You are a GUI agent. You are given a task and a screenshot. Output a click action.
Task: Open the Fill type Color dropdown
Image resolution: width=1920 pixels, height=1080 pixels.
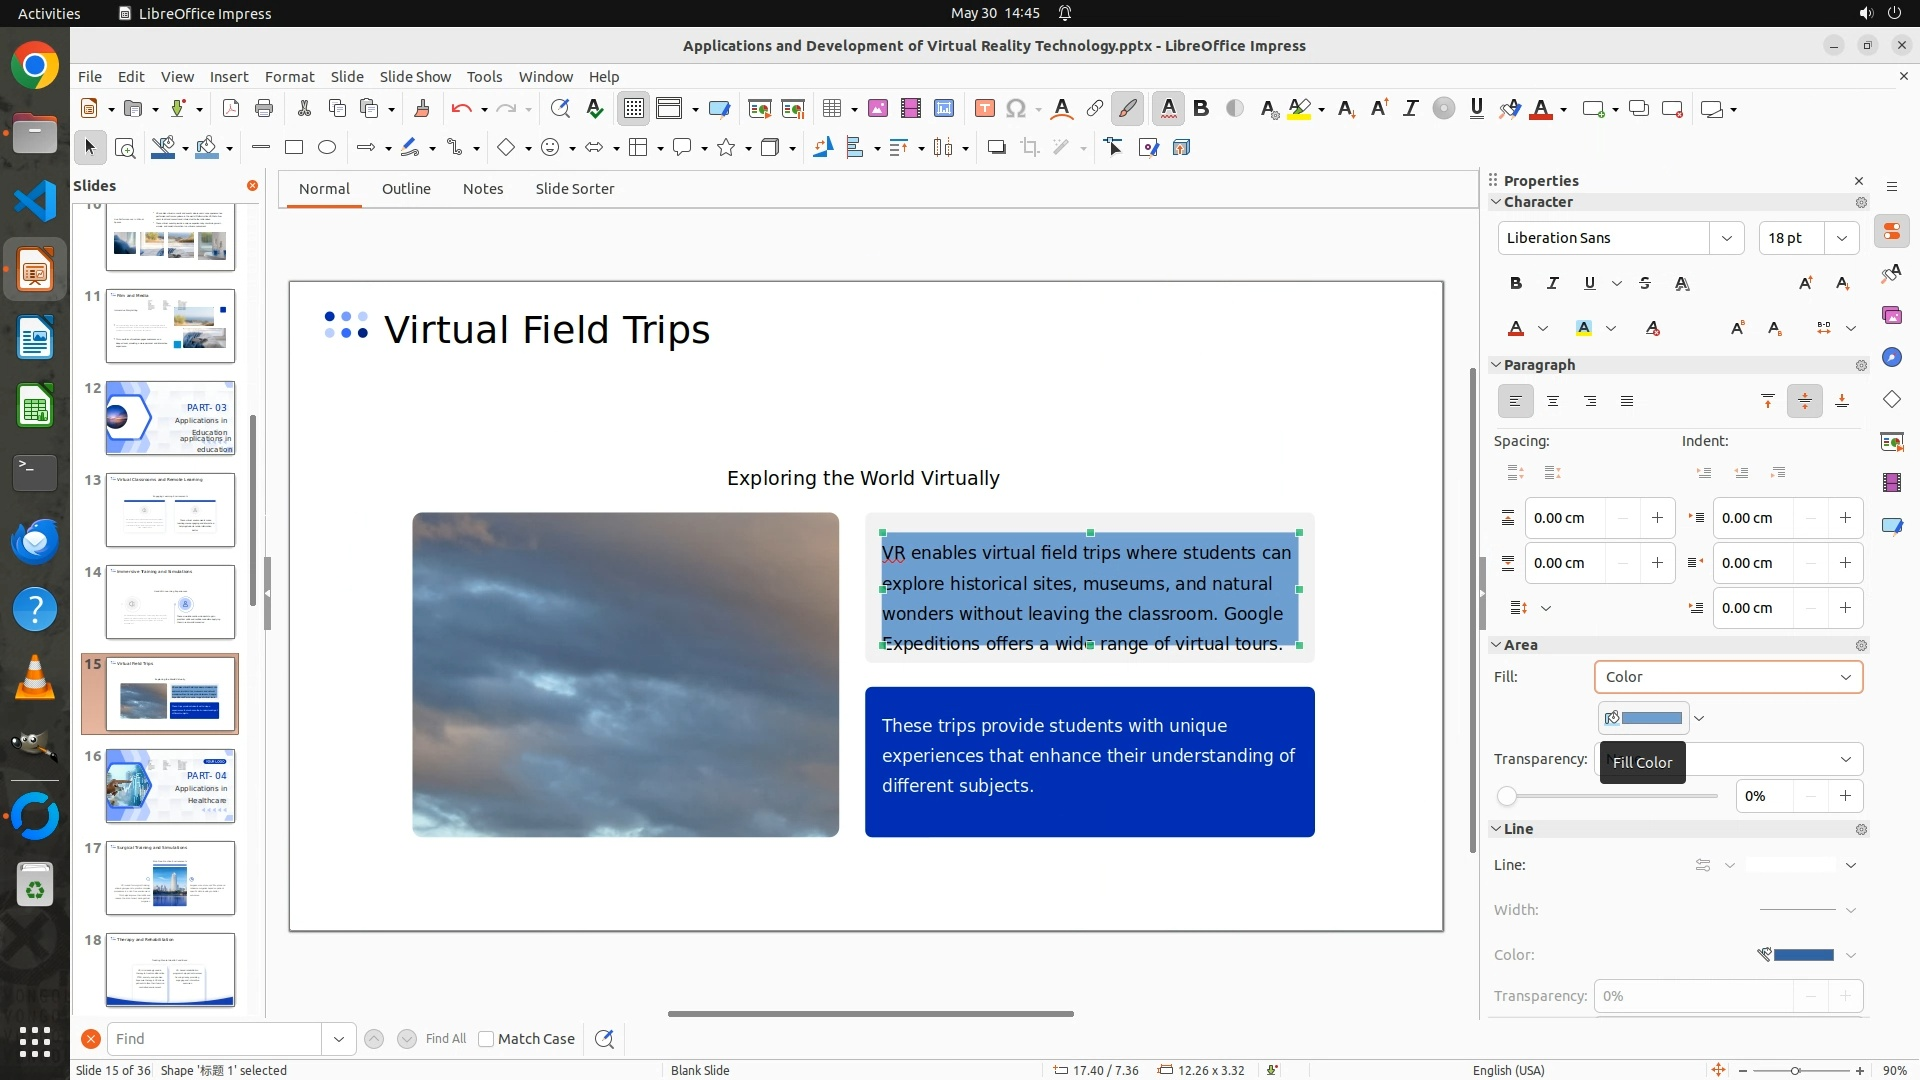tap(1728, 677)
